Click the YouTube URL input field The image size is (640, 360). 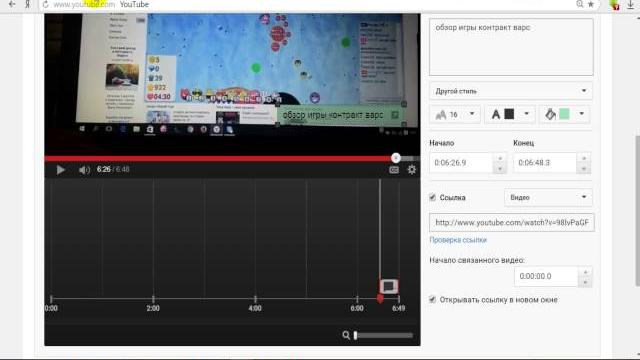coord(512,222)
